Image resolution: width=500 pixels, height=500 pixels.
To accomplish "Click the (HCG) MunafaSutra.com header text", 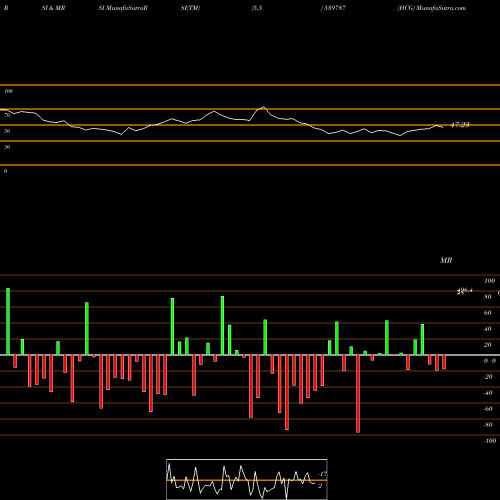I will [x=431, y=8].
